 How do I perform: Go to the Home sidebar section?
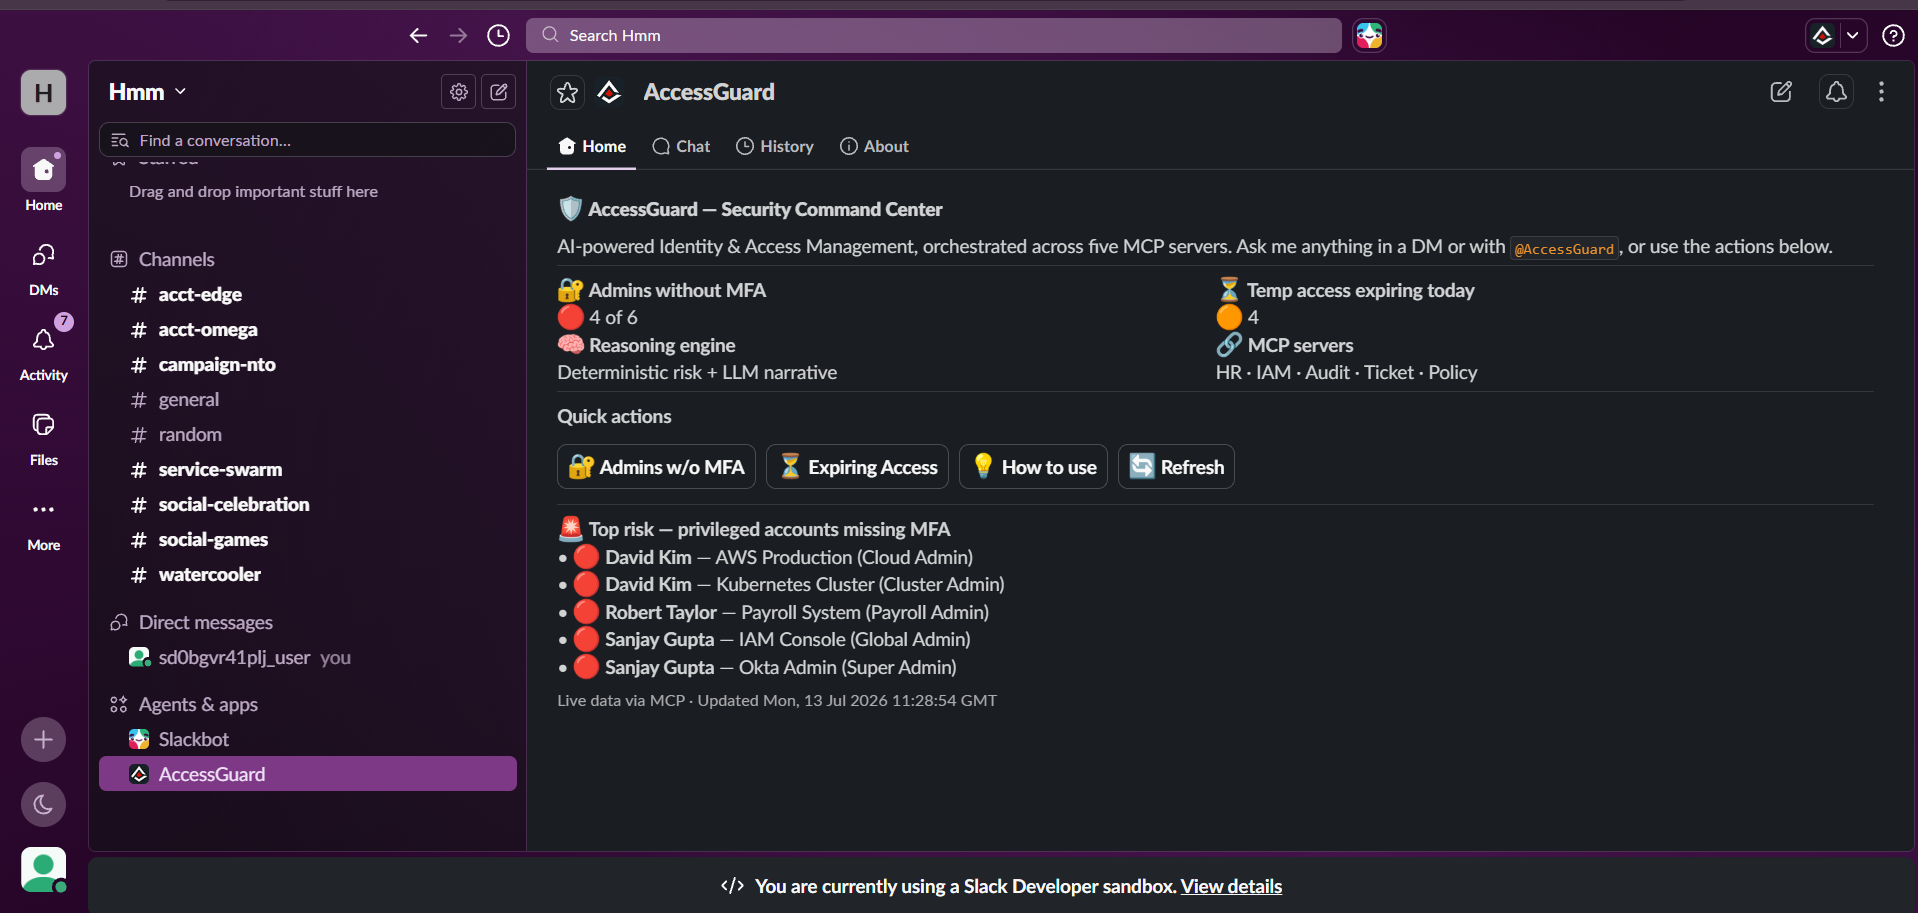click(44, 181)
